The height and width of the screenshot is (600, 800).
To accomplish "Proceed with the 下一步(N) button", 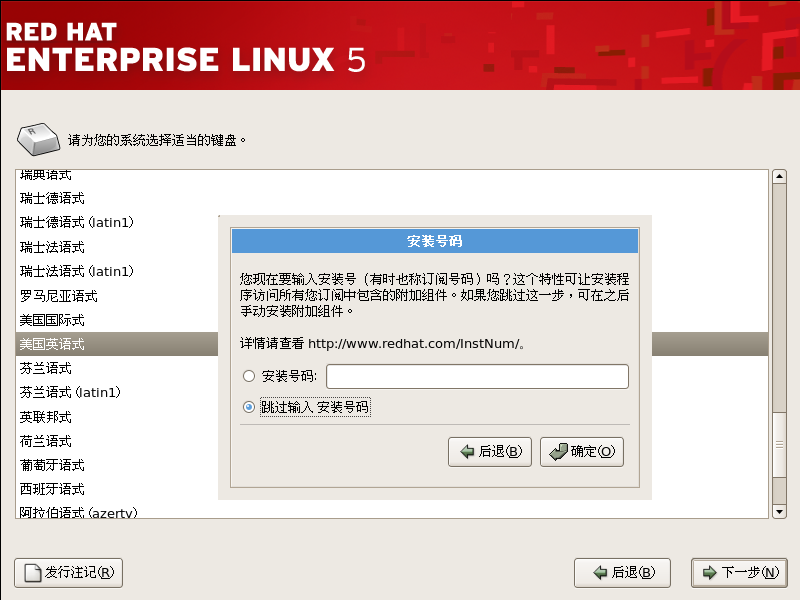I will pos(739,572).
